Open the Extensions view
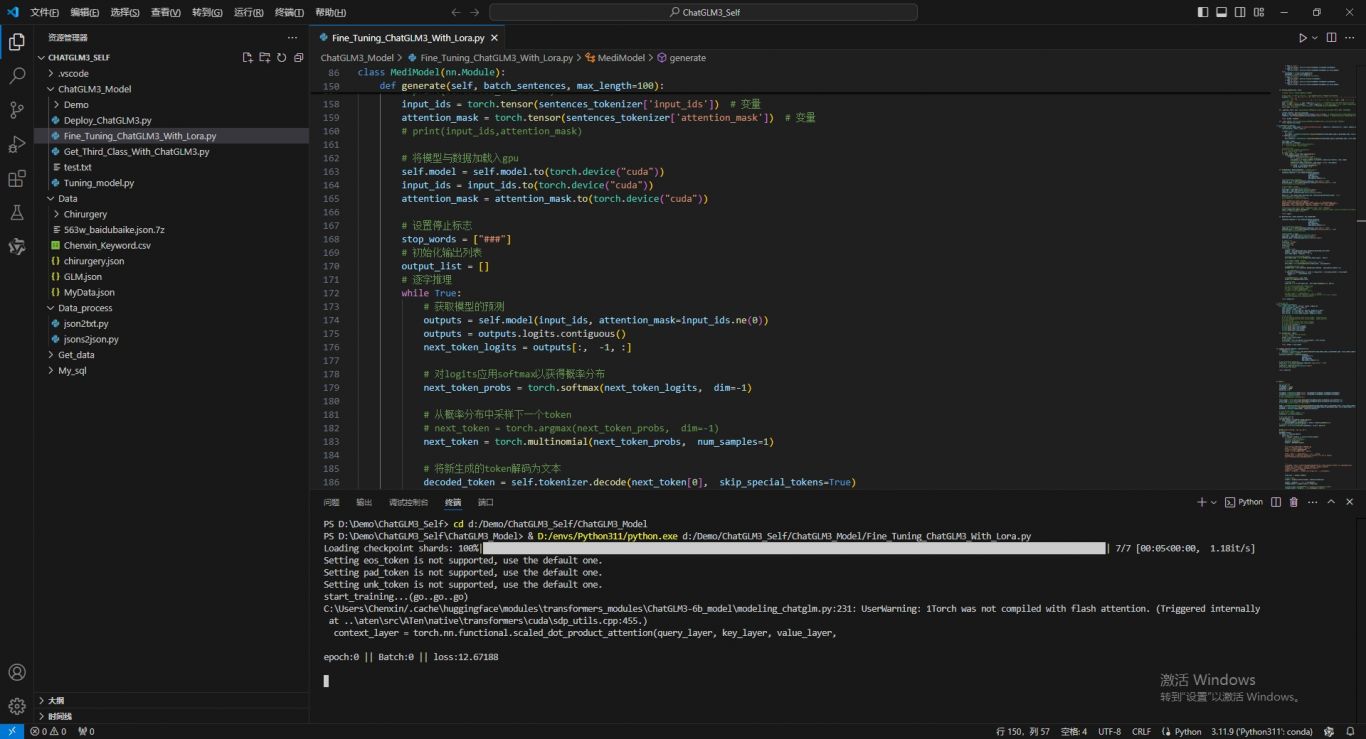 16,179
